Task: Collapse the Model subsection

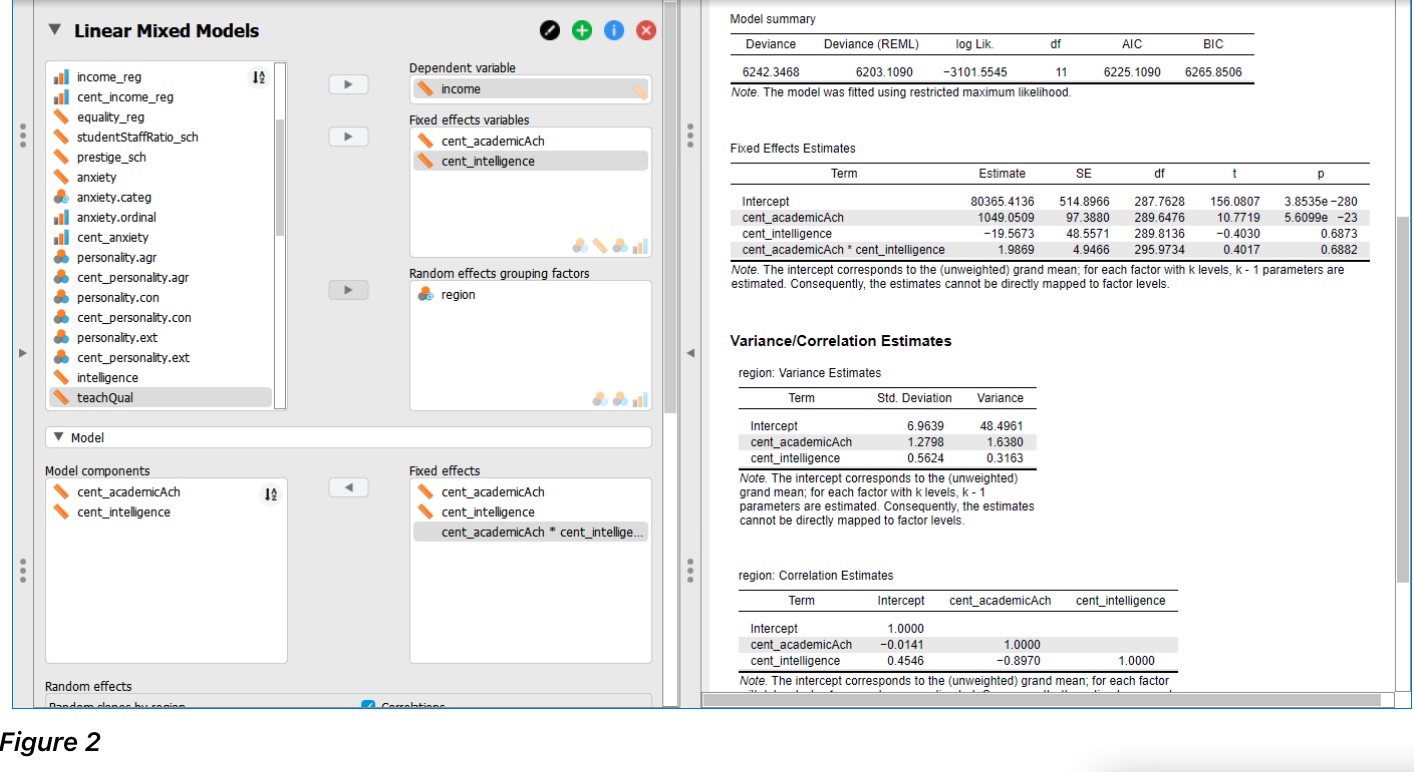Action: pos(60,437)
